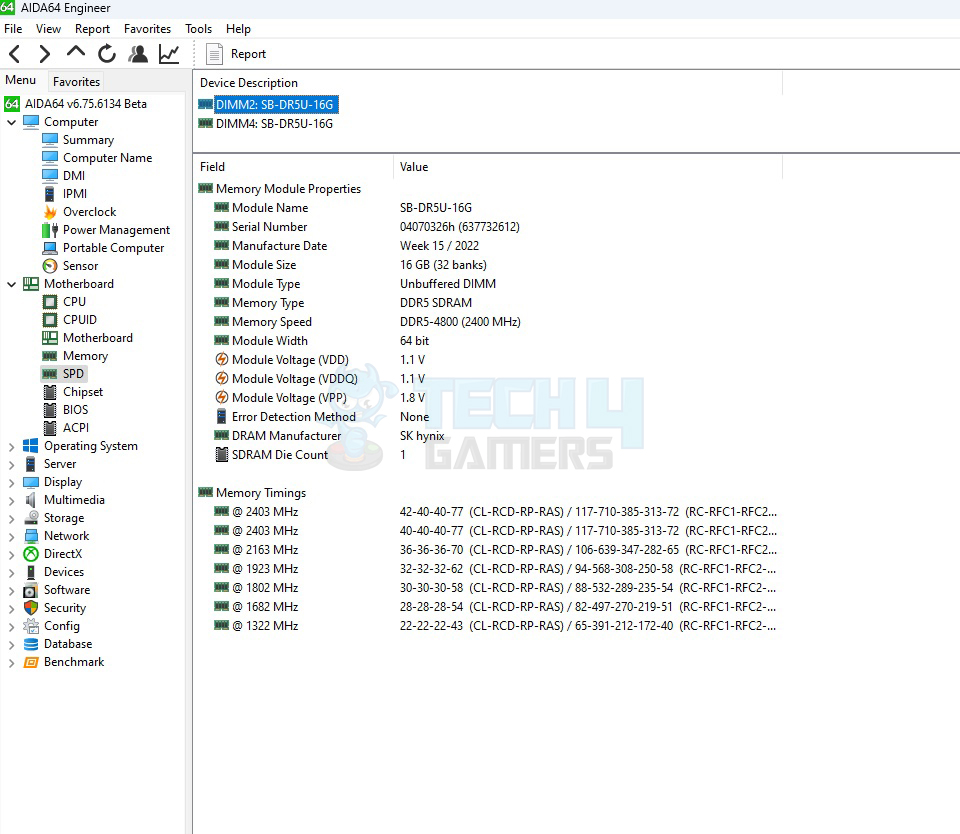Viewport: 960px width, 834px height.
Task: Select the CPU chip icon
Action: click(x=50, y=302)
